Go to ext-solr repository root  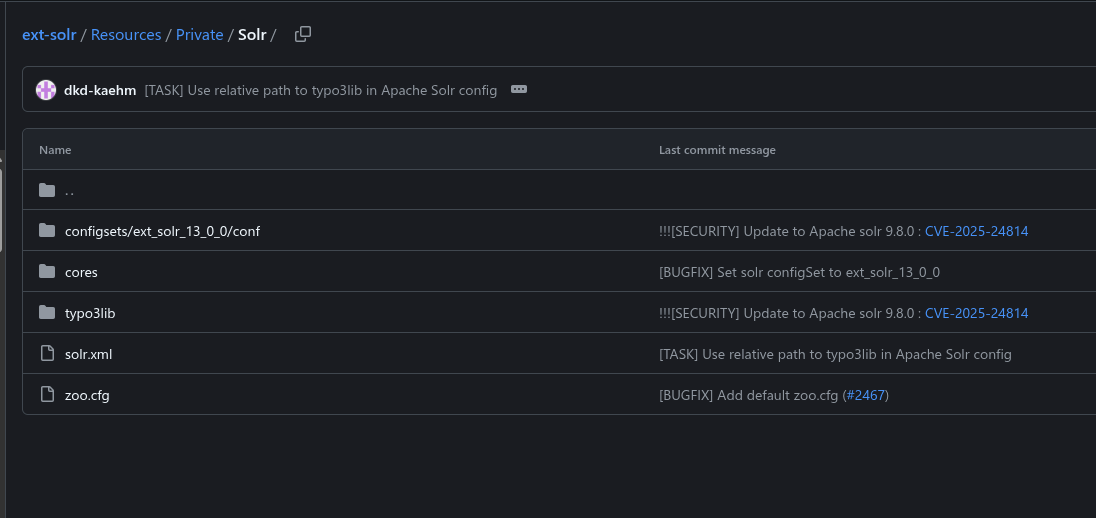[49, 34]
